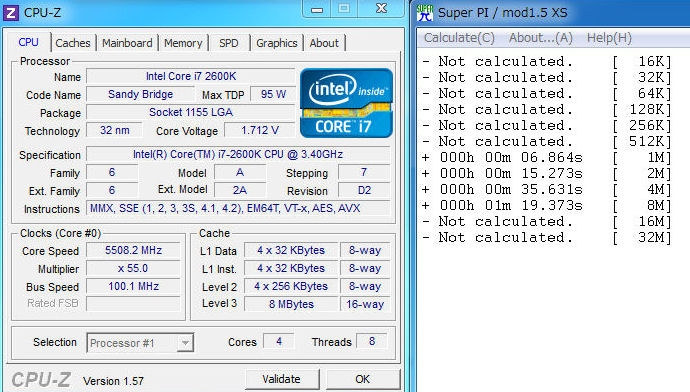Click the Not calculated 64K row

[x=547, y=93]
